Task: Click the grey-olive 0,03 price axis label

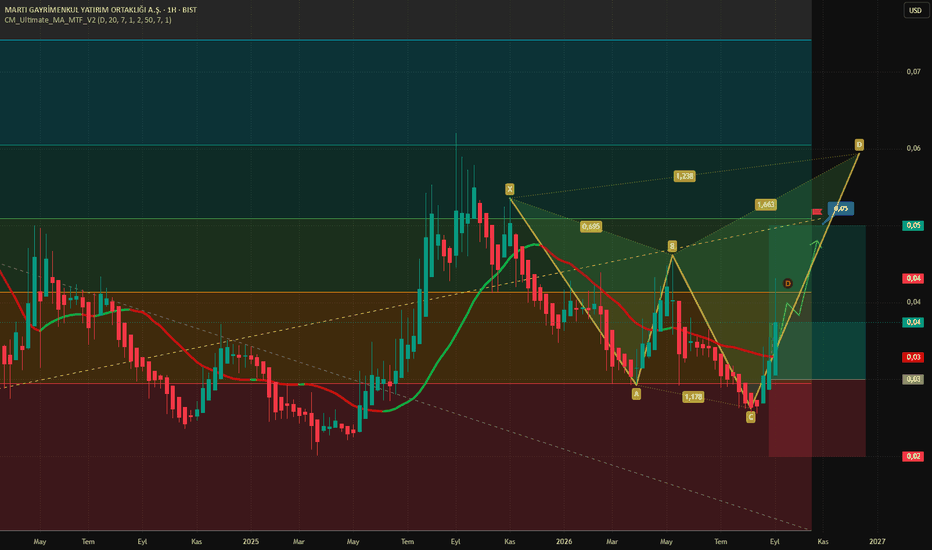Action: pyautogui.click(x=913, y=379)
